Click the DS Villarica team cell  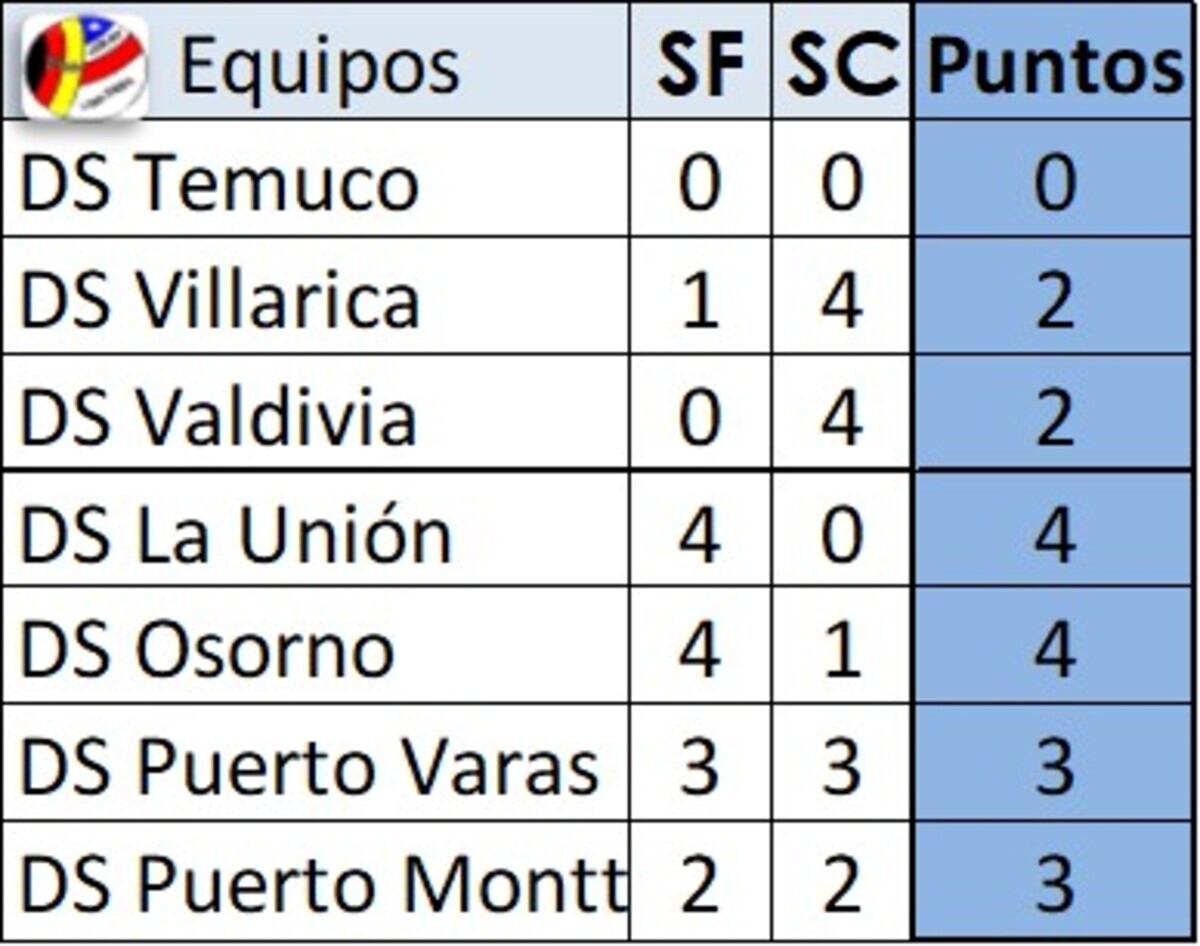pos(316,296)
